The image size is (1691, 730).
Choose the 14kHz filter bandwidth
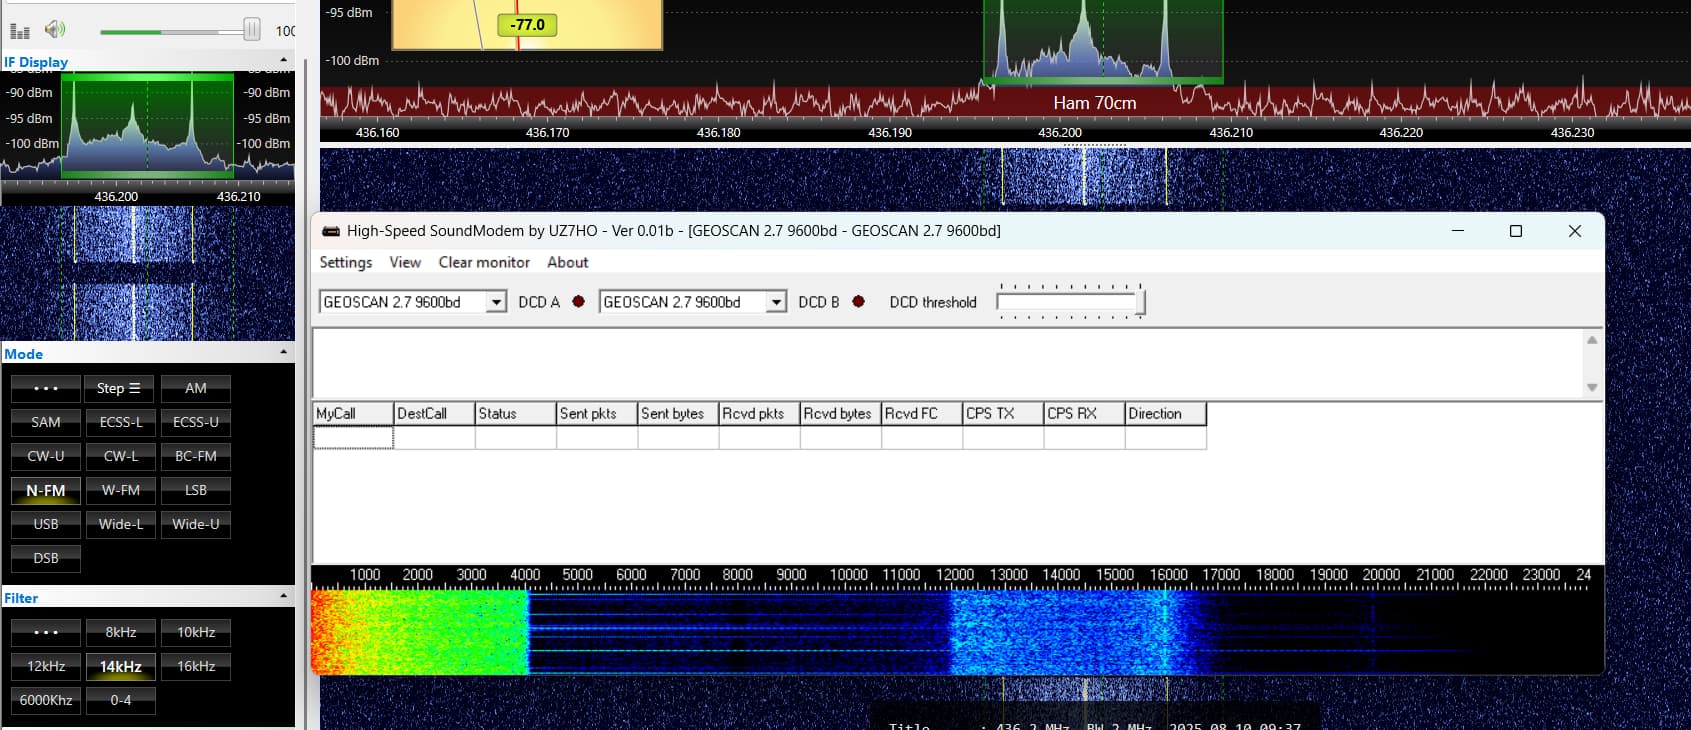coord(121,666)
